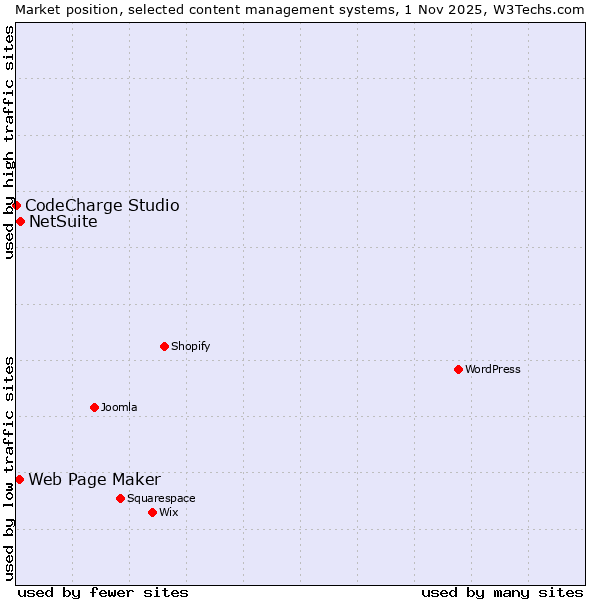Viewport: 600px width, 600px height.
Task: Click the red marker for WordPress
Action: 458,369
